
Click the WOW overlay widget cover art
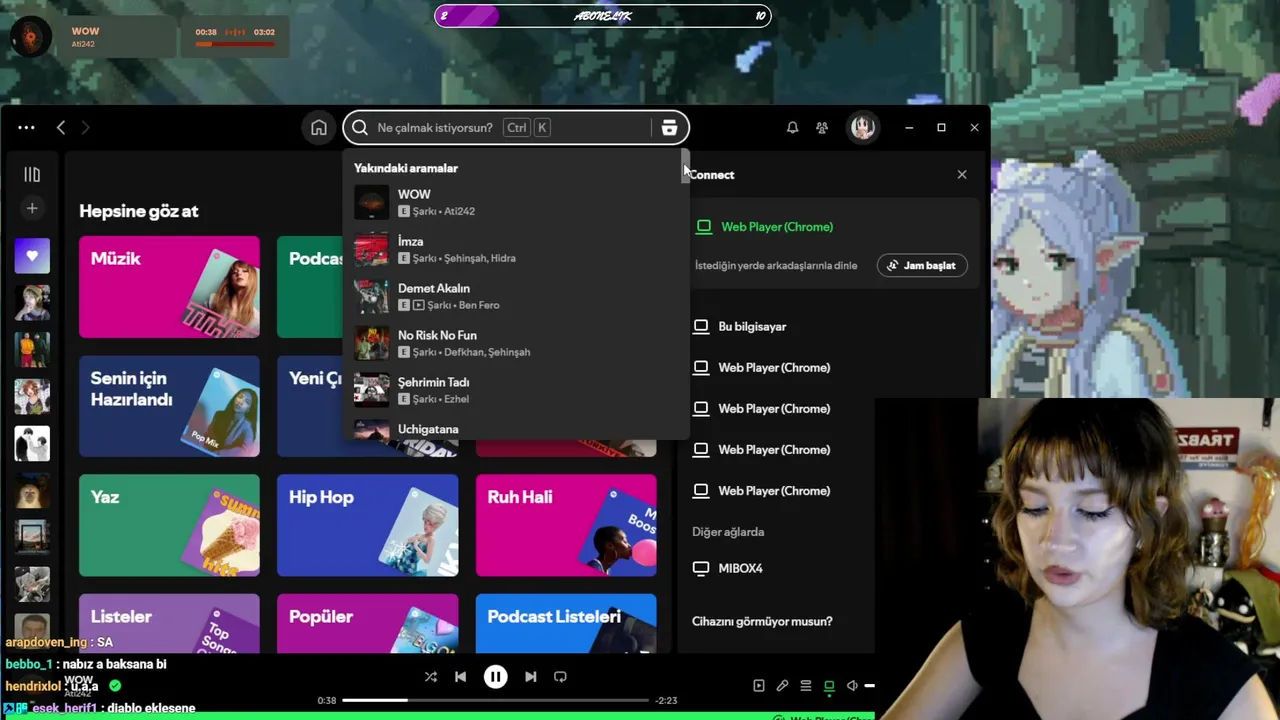coord(30,38)
